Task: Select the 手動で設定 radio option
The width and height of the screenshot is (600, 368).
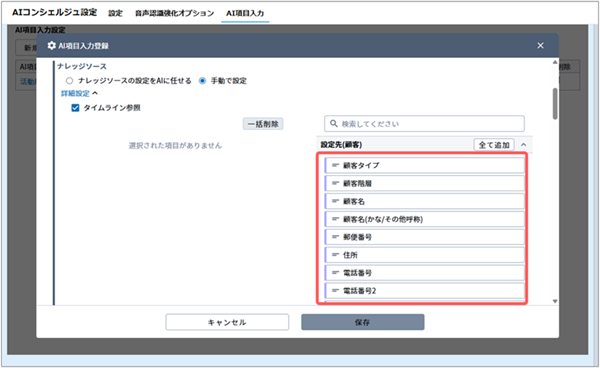Action: pyautogui.click(x=202, y=81)
